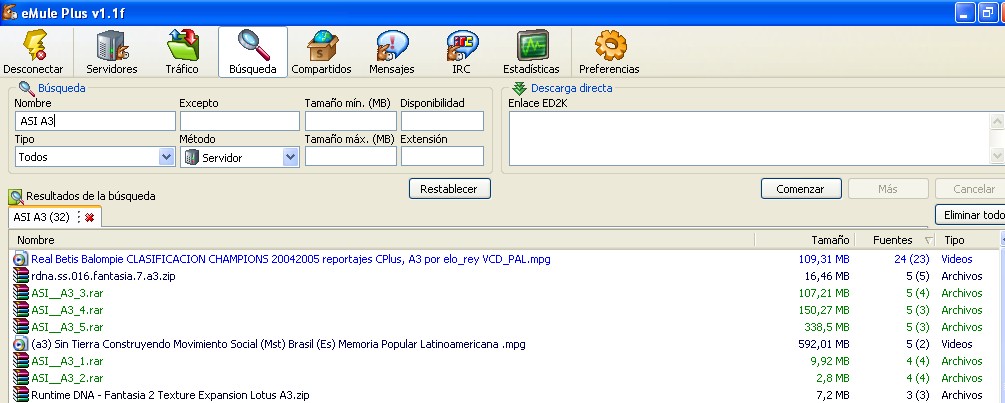Image resolution: width=1005 pixels, height=403 pixels.
Task: Select the Búsqueda search toolbar icon
Action: click(x=253, y=52)
